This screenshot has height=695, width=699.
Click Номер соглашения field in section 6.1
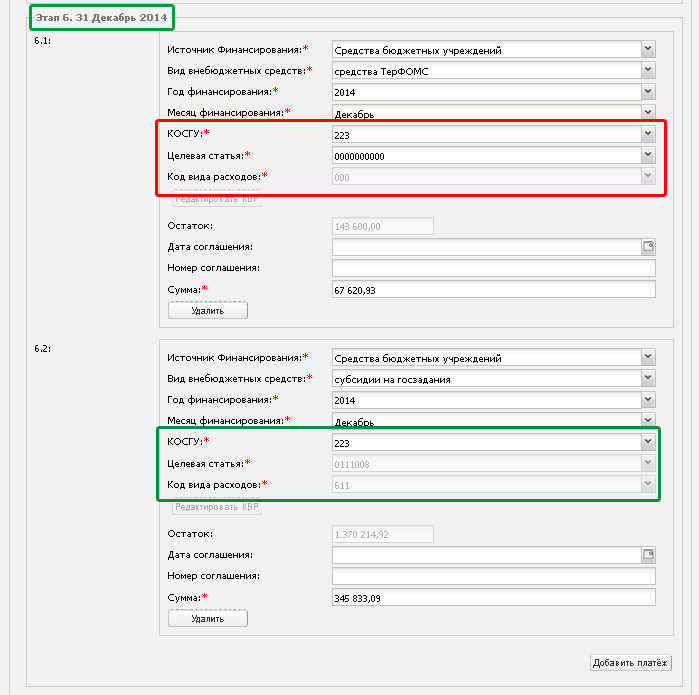click(493, 268)
